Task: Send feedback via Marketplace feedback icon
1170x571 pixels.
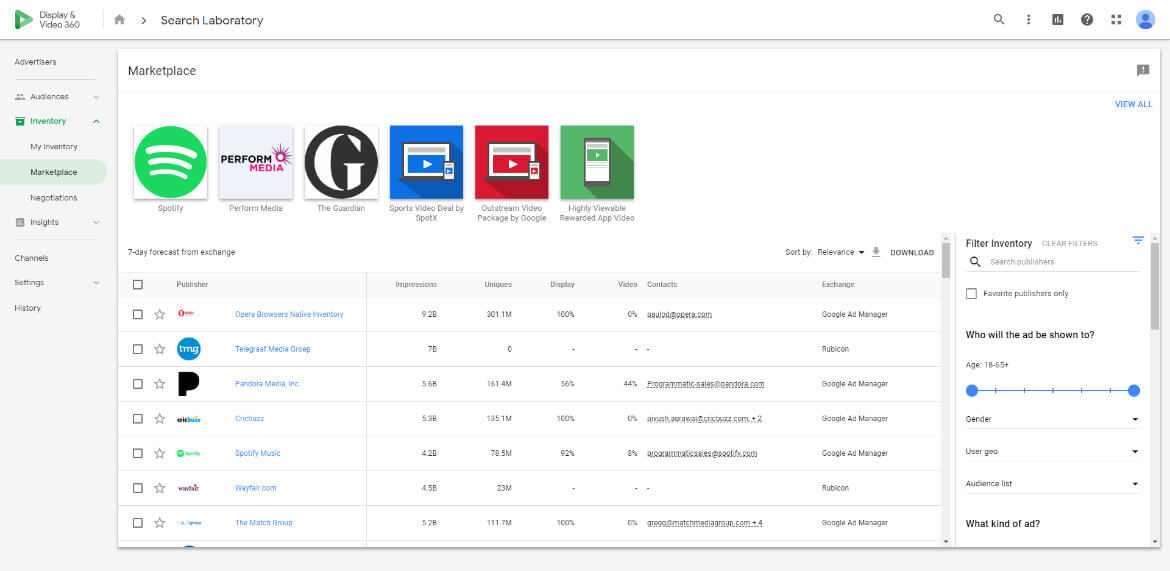Action: 1142,70
